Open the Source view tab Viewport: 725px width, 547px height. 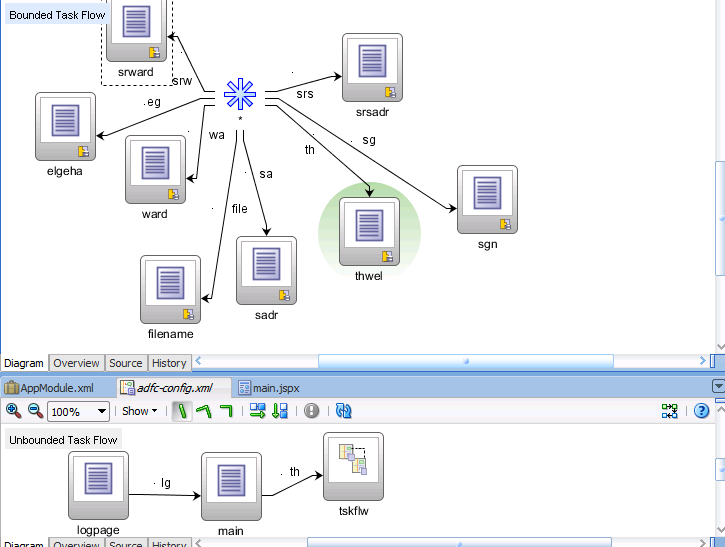[x=125, y=363]
